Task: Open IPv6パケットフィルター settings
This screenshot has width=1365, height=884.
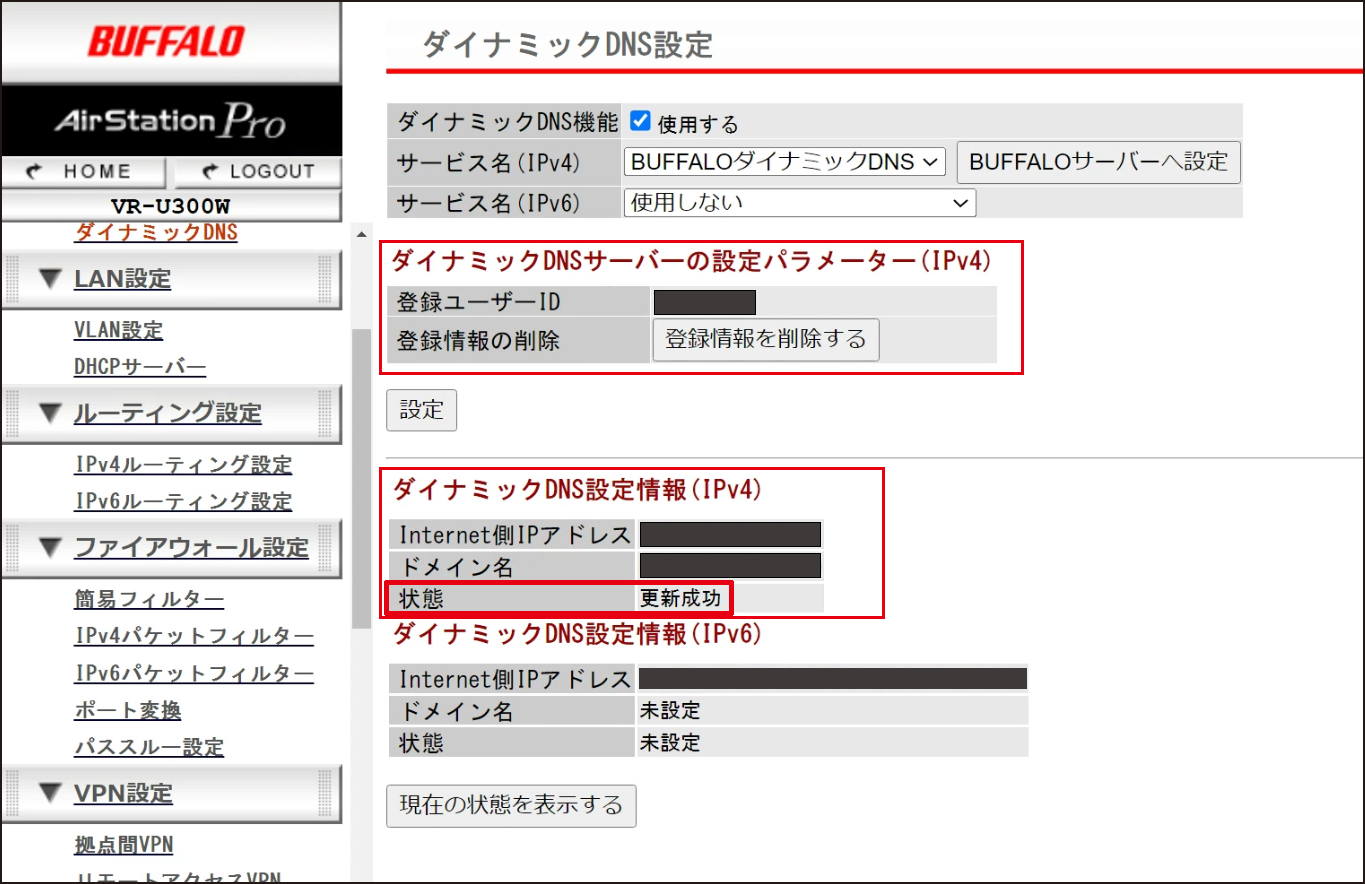Action: pyautogui.click(x=194, y=673)
